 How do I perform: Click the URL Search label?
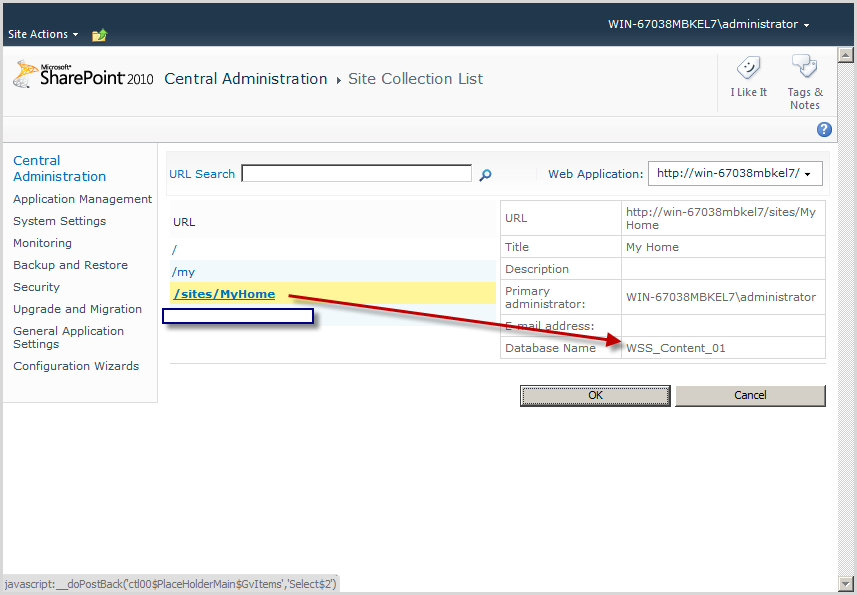pyautogui.click(x=202, y=174)
